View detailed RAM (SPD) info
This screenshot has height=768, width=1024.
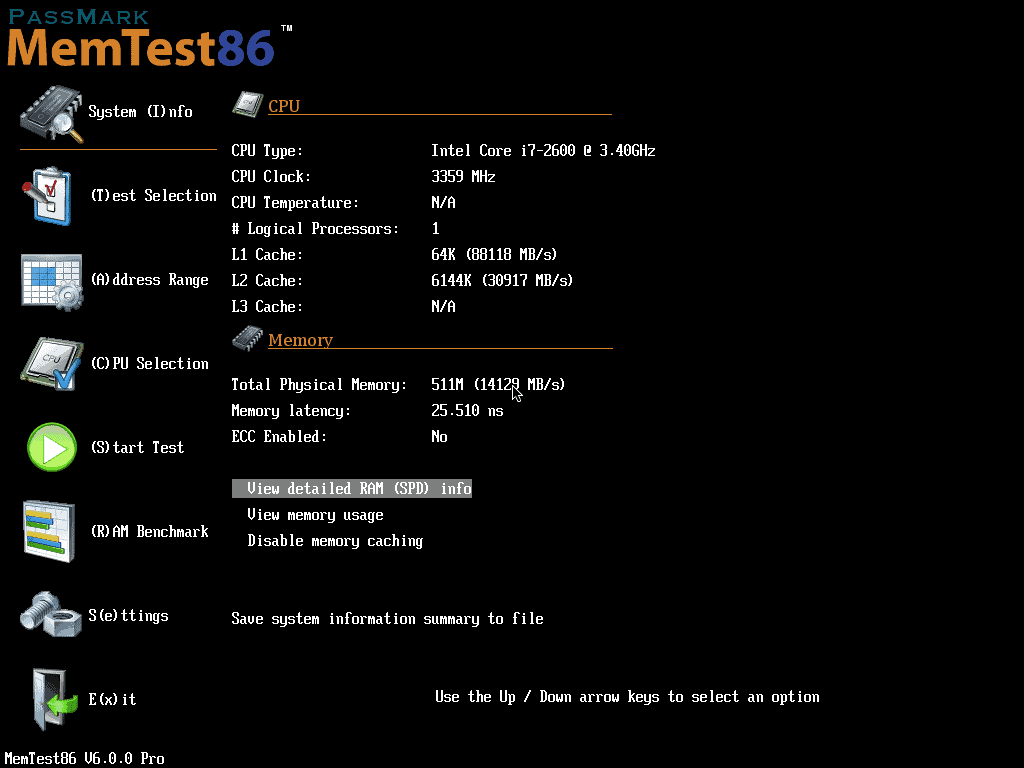(352, 488)
